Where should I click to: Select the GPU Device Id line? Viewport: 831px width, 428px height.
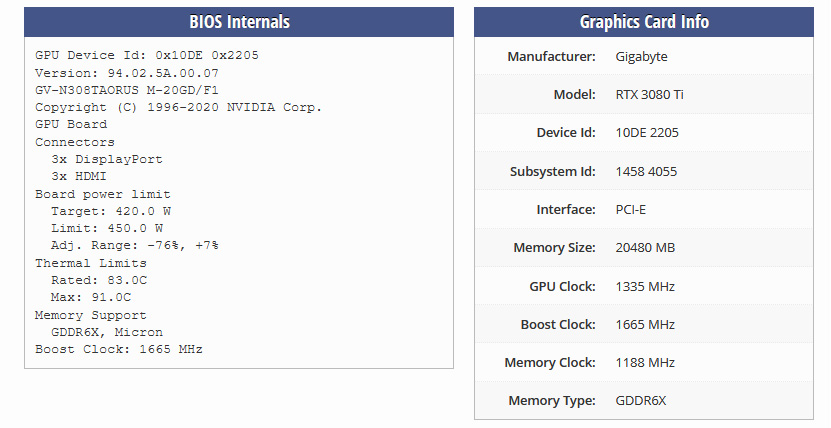[x=147, y=55]
